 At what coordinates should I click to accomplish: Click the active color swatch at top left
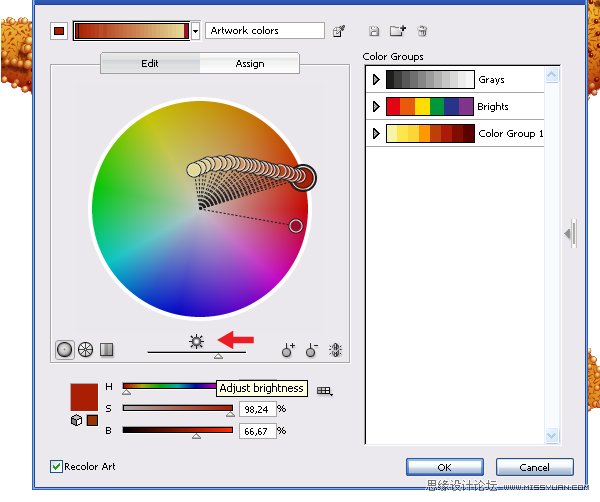pyautogui.click(x=59, y=31)
